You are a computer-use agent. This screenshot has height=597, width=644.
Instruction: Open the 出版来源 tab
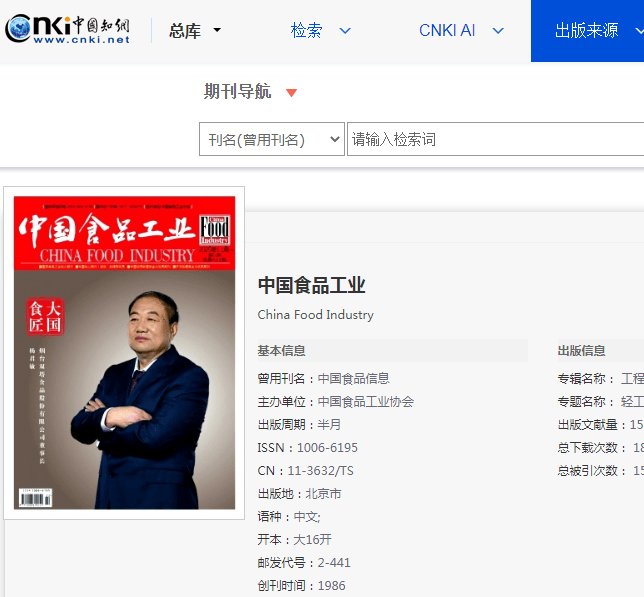click(587, 31)
